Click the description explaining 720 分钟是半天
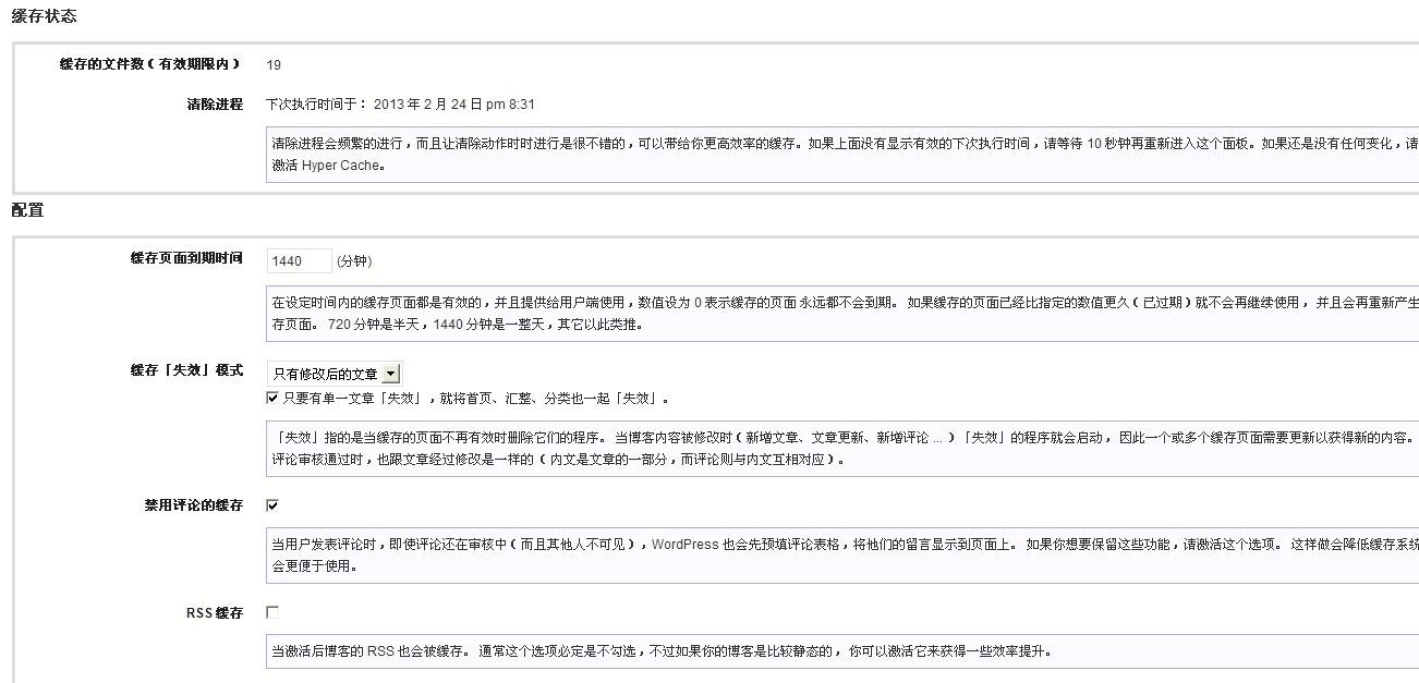Viewport: 1419px width, 683px height. pyautogui.click(x=840, y=314)
